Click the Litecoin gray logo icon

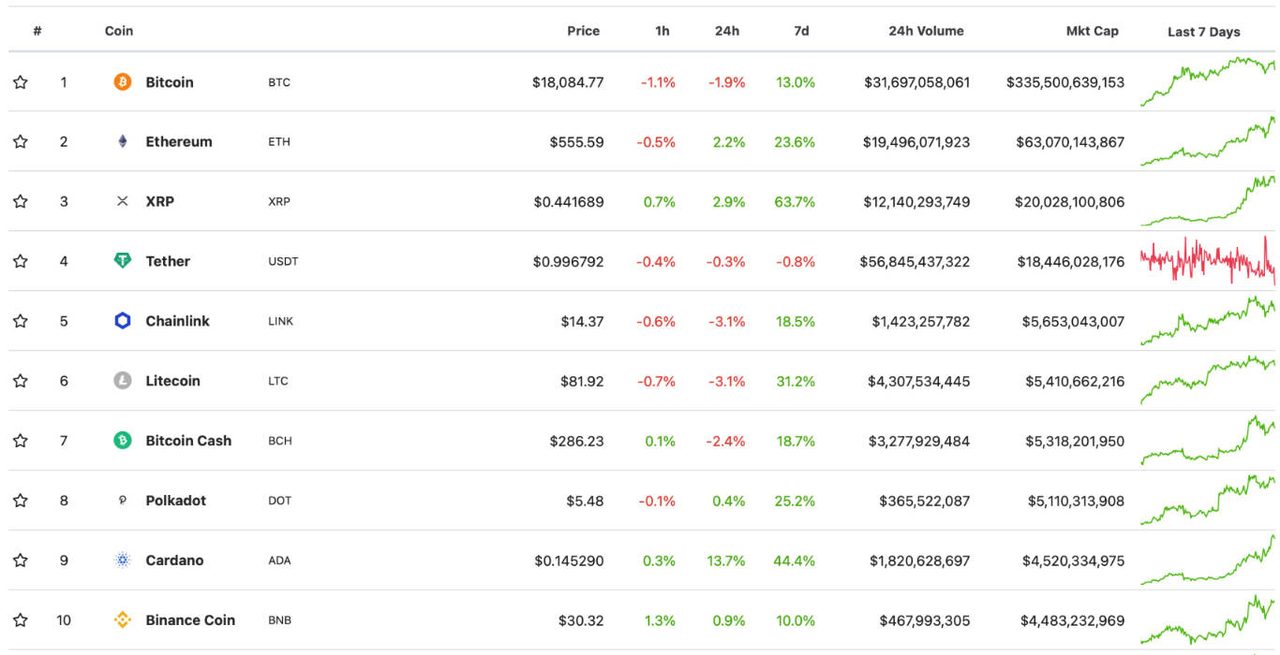[122, 381]
